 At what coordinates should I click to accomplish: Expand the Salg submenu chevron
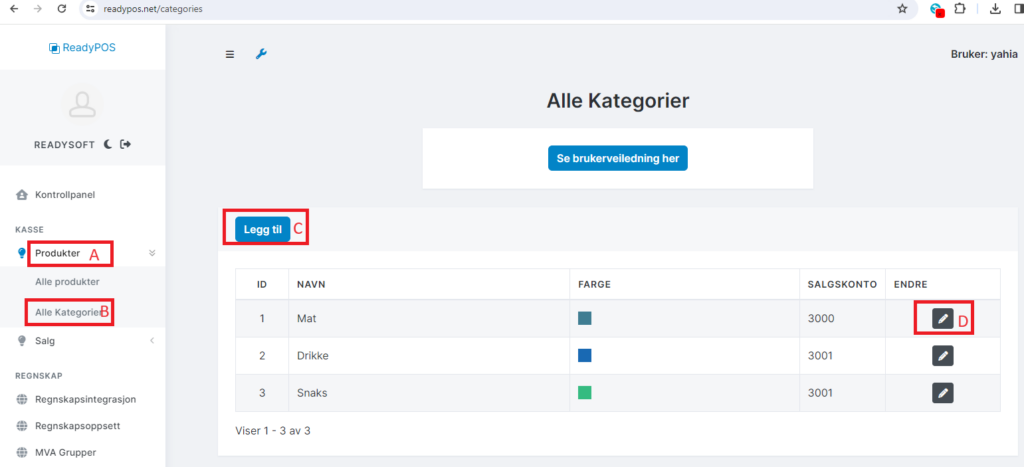coord(152,340)
